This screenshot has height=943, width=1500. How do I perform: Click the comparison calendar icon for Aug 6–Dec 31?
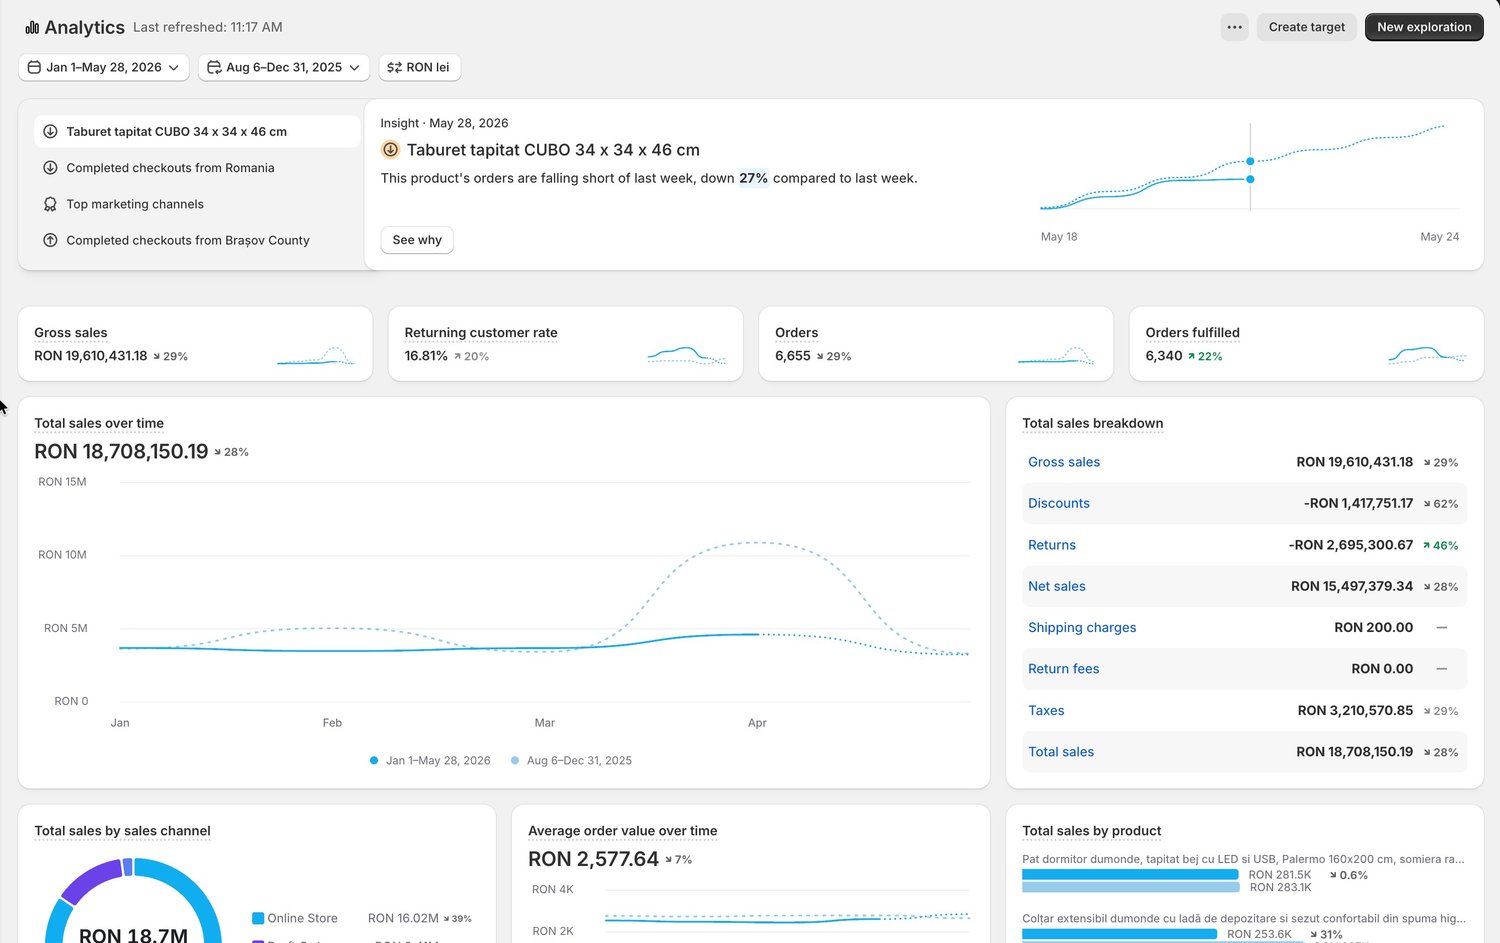pos(214,67)
